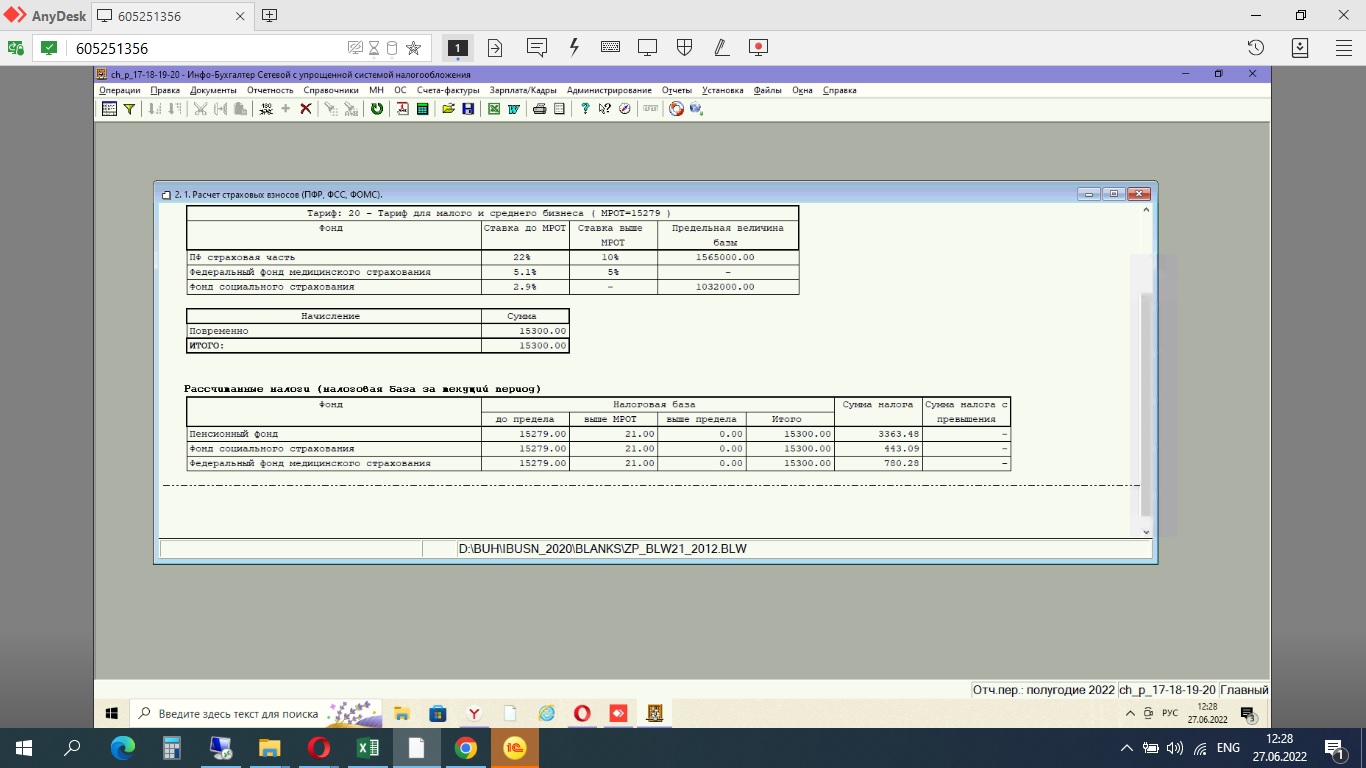Click the yellow open folder icon
This screenshot has width=1366, height=768.
click(449, 109)
